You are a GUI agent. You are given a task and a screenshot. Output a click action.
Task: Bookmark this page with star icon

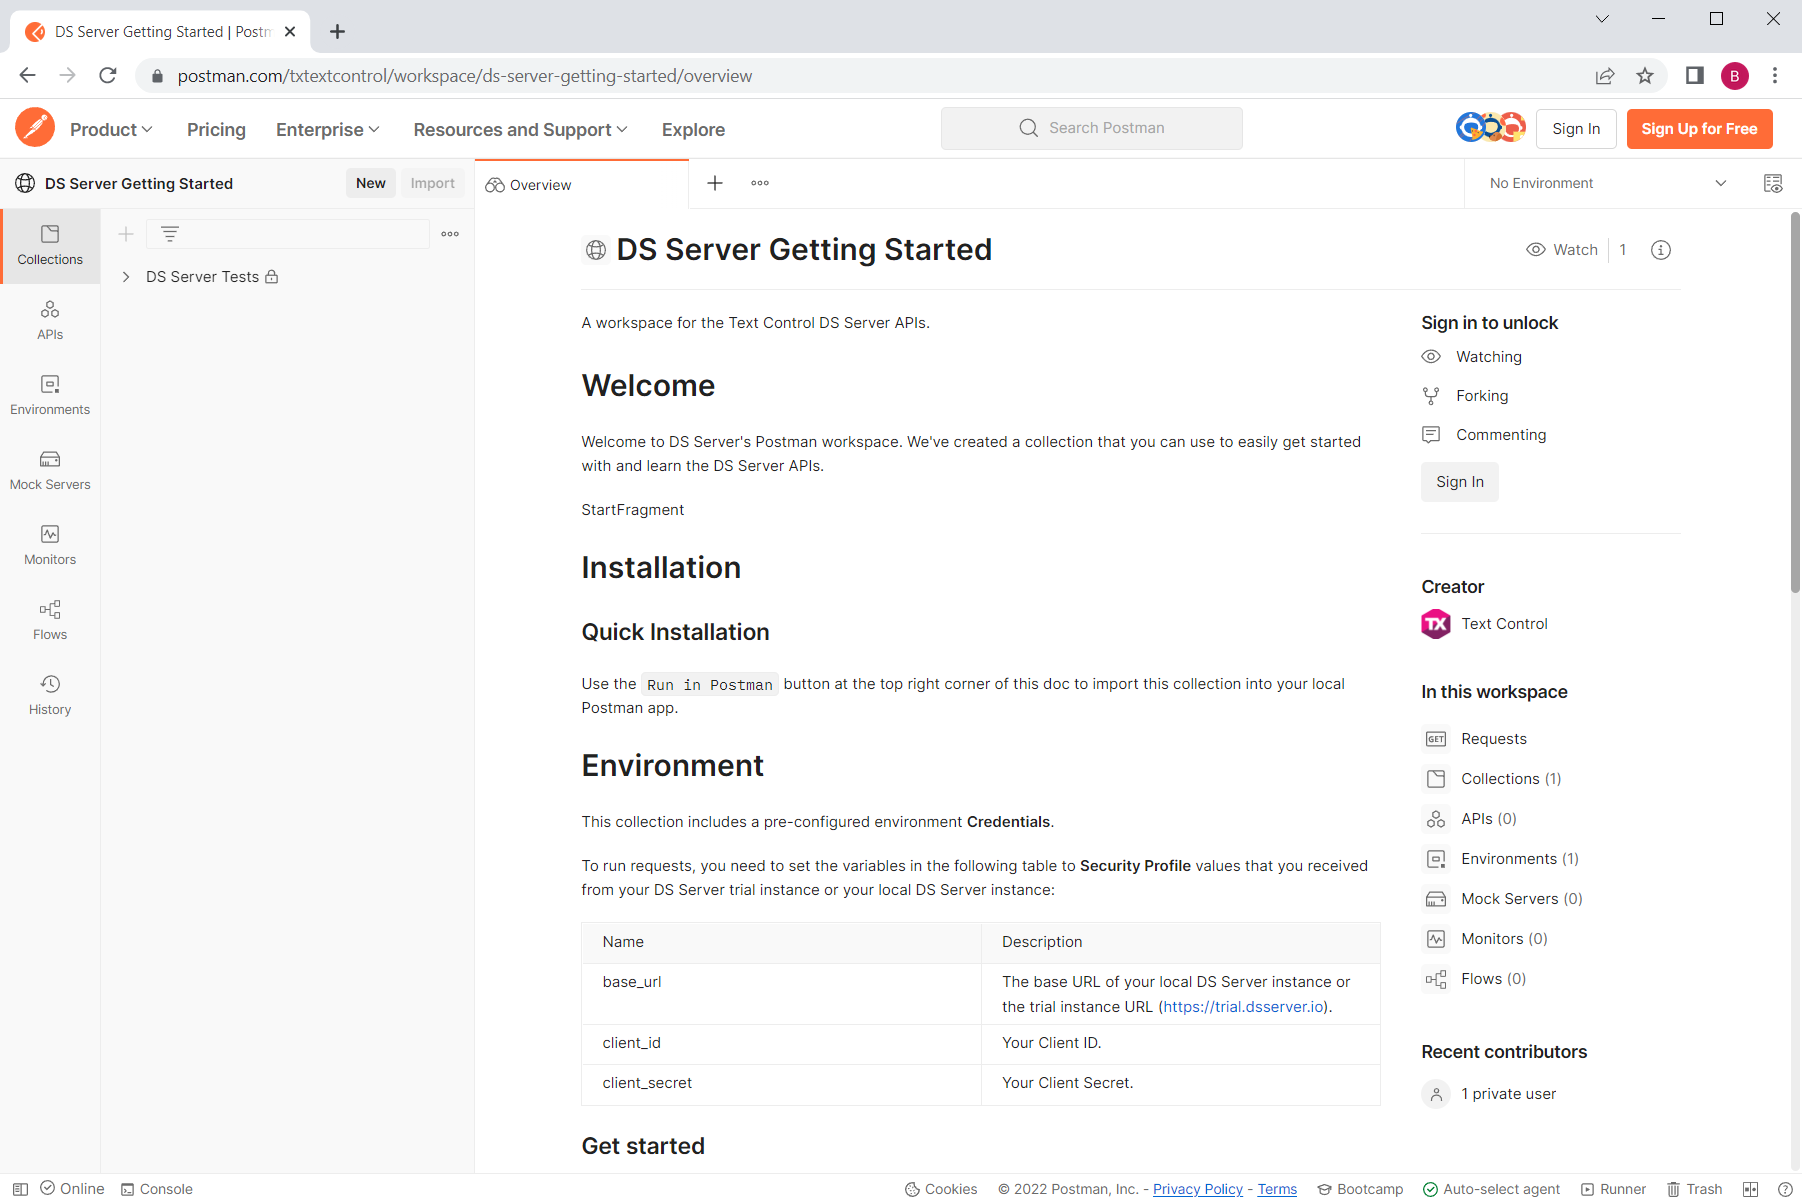coord(1645,76)
